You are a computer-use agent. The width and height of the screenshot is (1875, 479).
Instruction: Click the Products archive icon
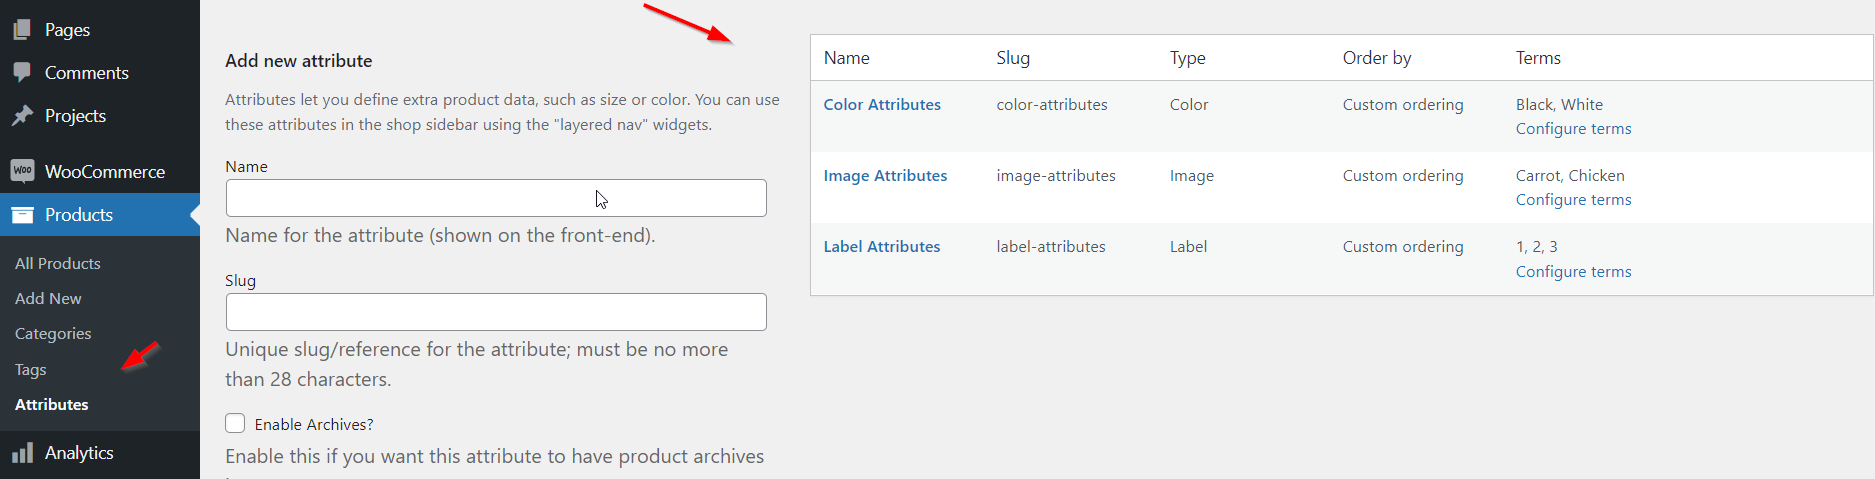coord(22,215)
